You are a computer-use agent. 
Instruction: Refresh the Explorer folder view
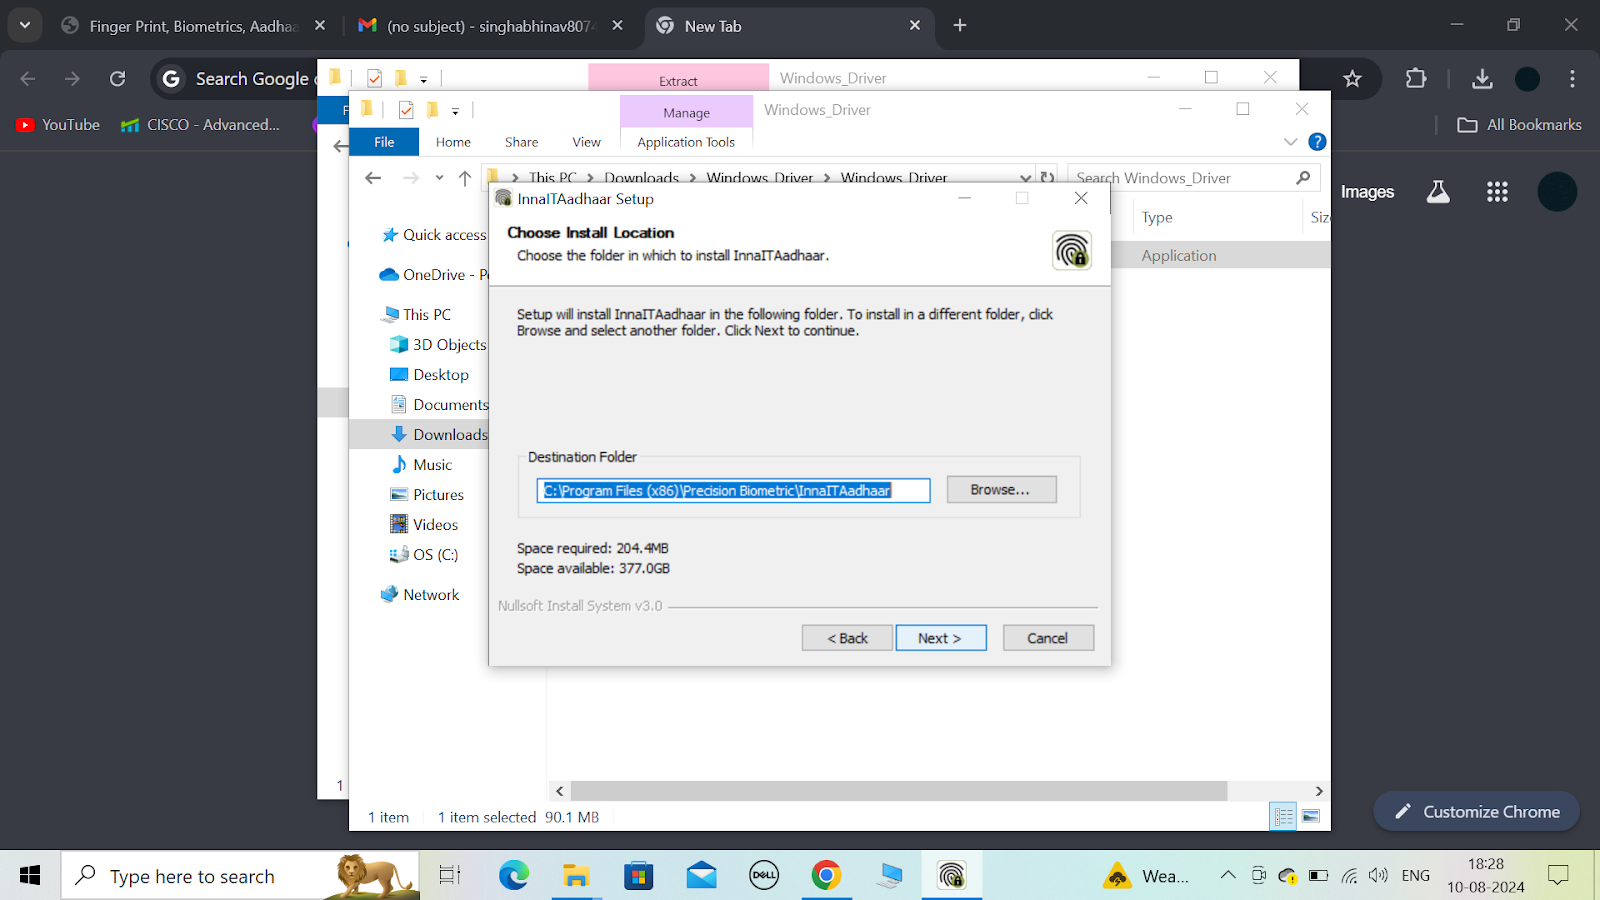tap(1047, 177)
